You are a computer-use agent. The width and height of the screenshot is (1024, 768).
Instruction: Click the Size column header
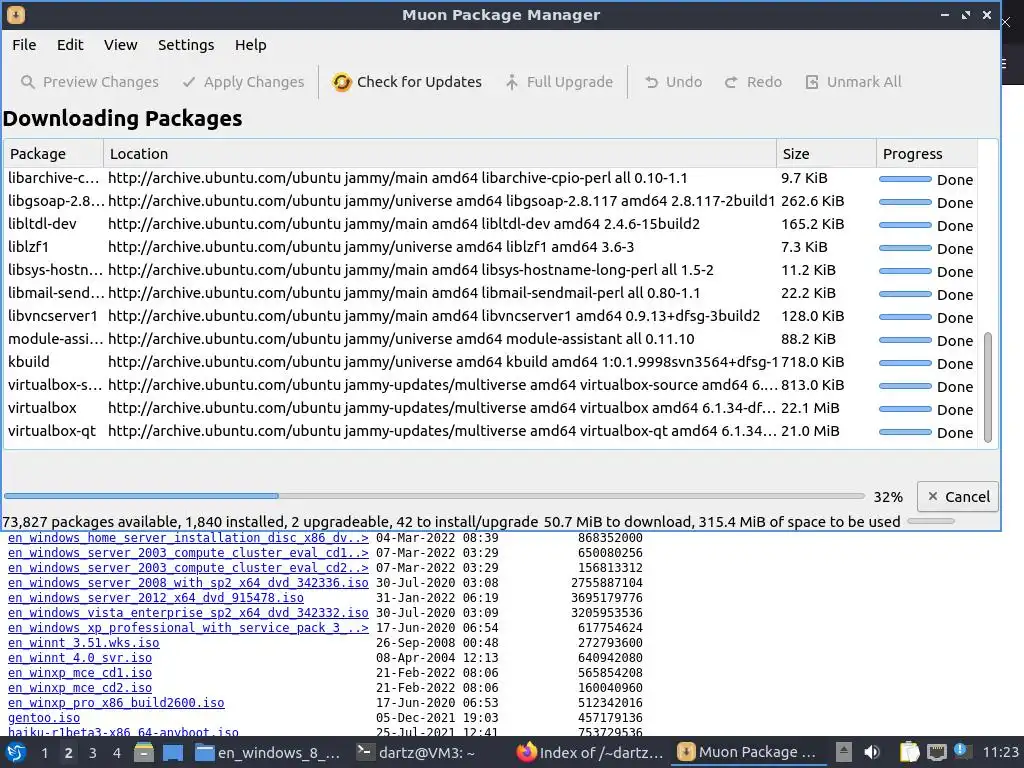[826, 154]
